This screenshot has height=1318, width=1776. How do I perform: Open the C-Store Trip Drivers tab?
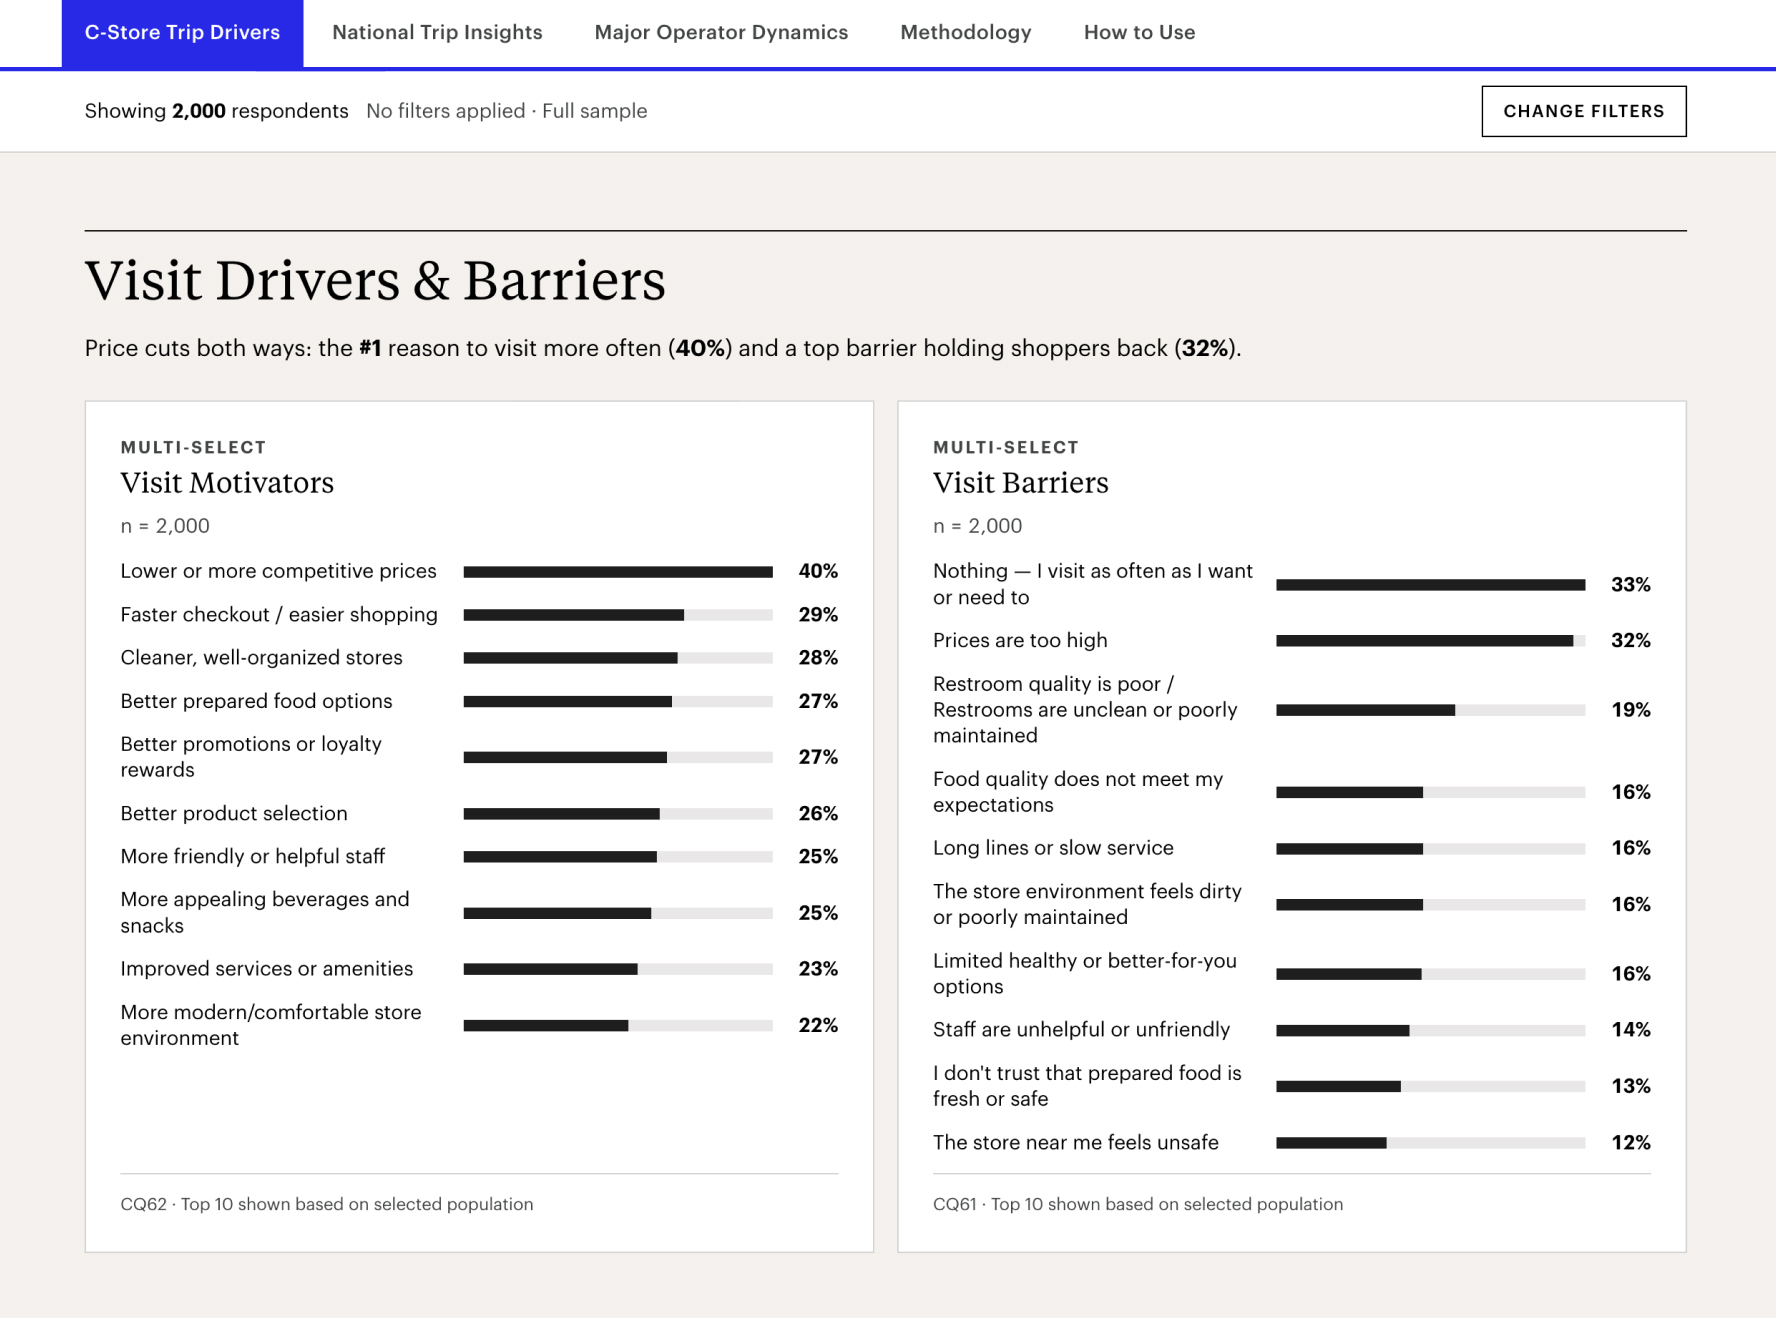pyautogui.click(x=182, y=33)
